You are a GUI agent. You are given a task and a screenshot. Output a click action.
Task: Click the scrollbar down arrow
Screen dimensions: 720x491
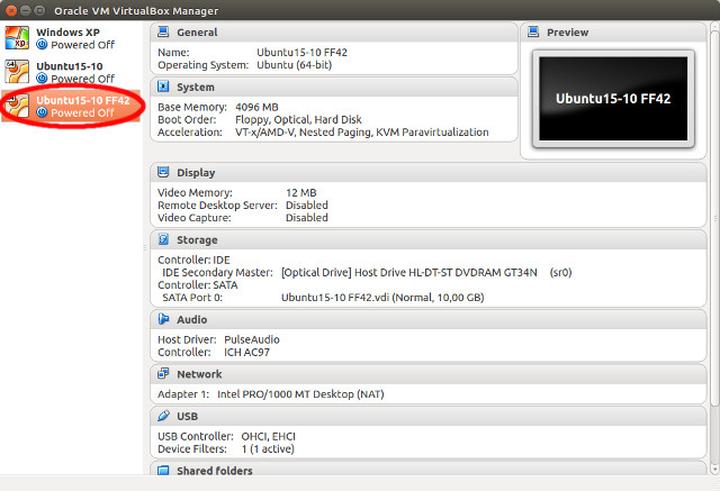click(x=714, y=469)
